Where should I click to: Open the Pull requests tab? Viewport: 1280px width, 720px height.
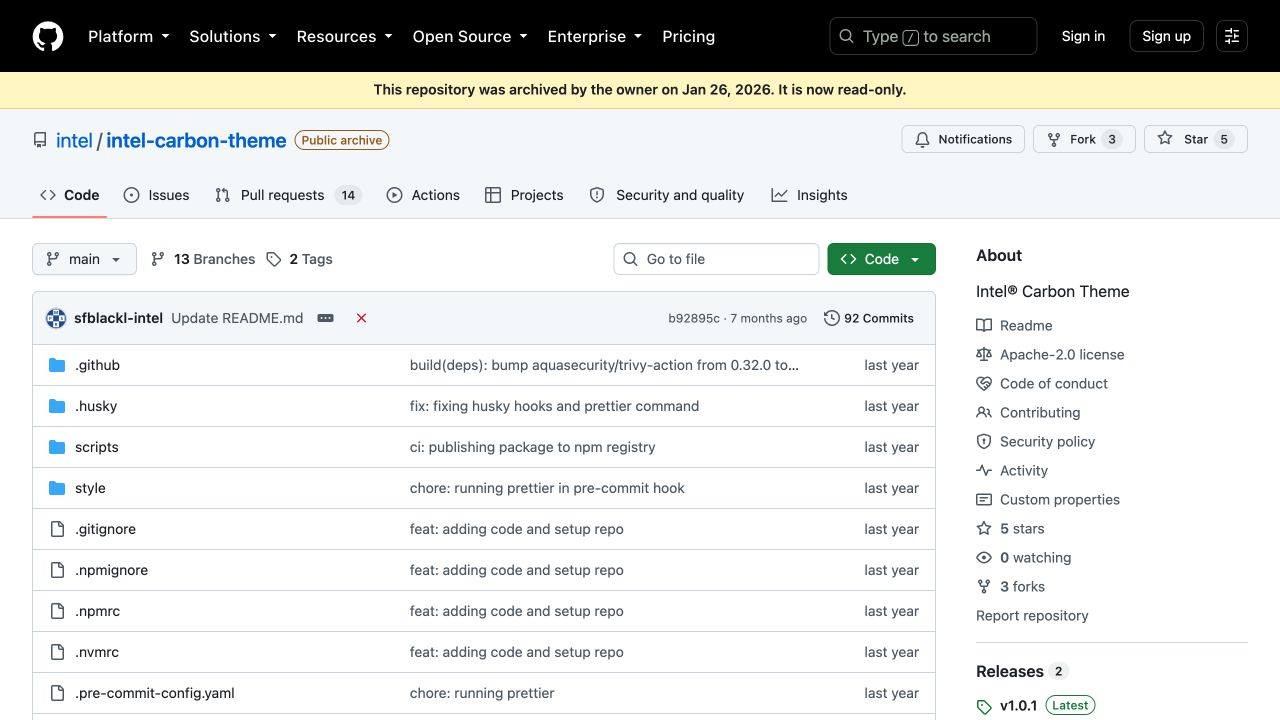(288, 195)
